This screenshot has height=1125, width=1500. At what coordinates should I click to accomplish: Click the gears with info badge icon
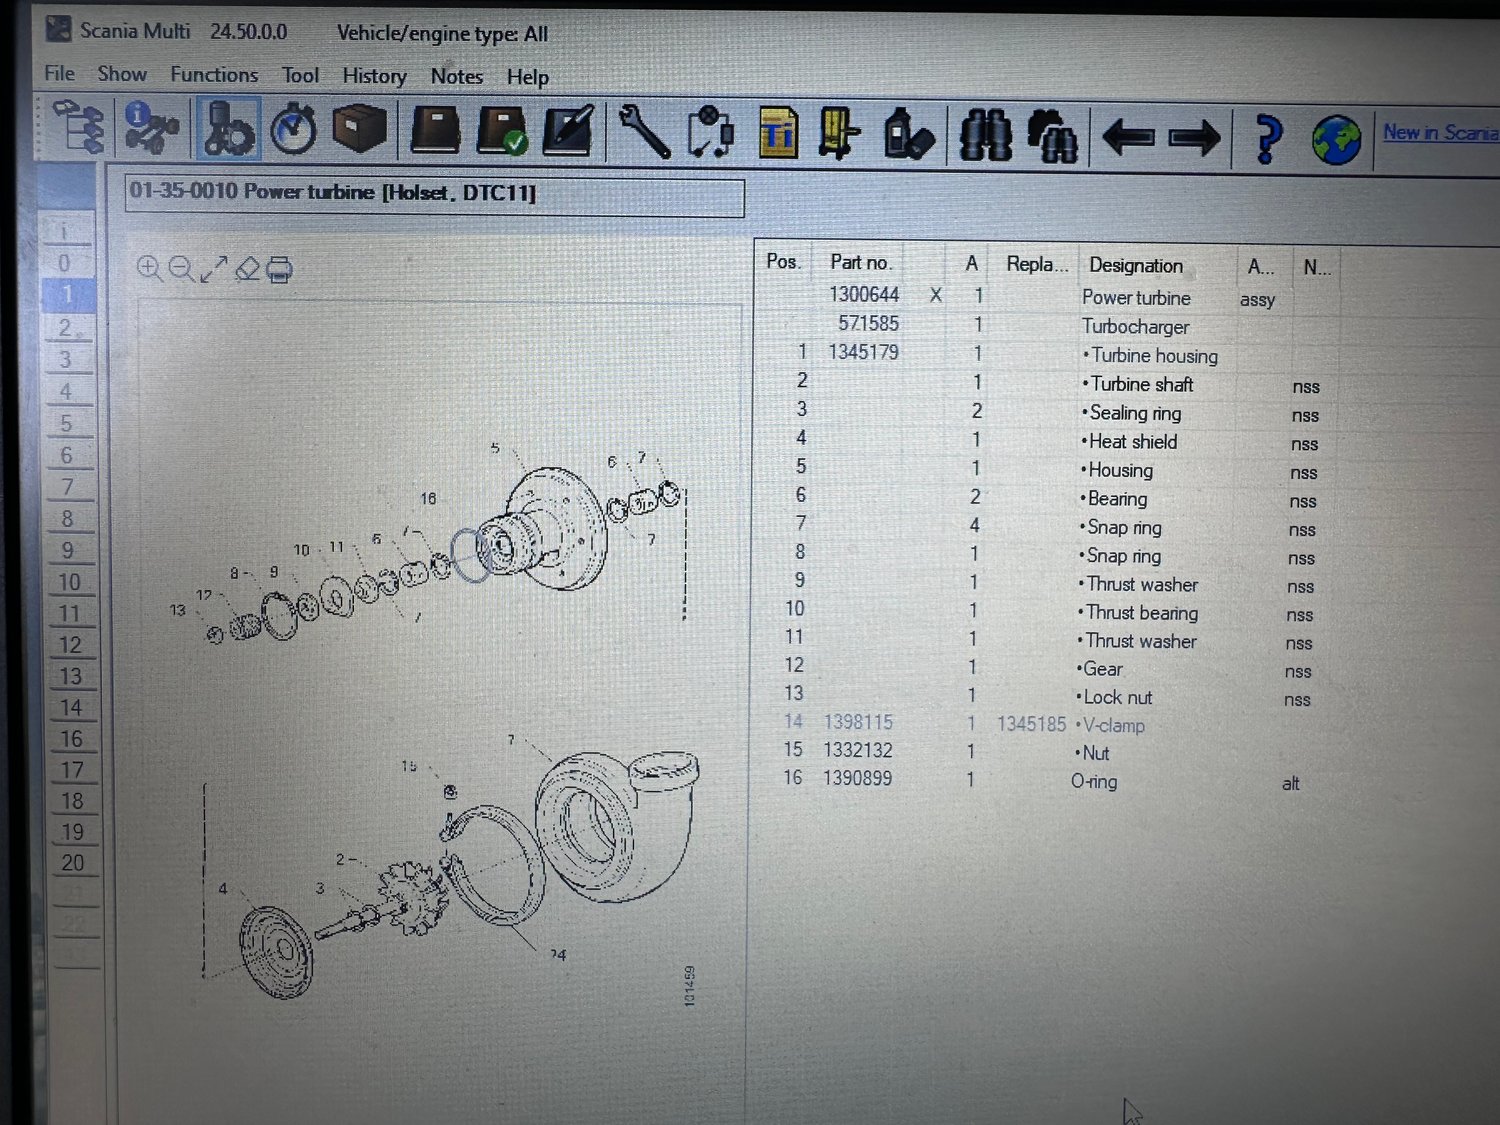pyautogui.click(x=151, y=128)
